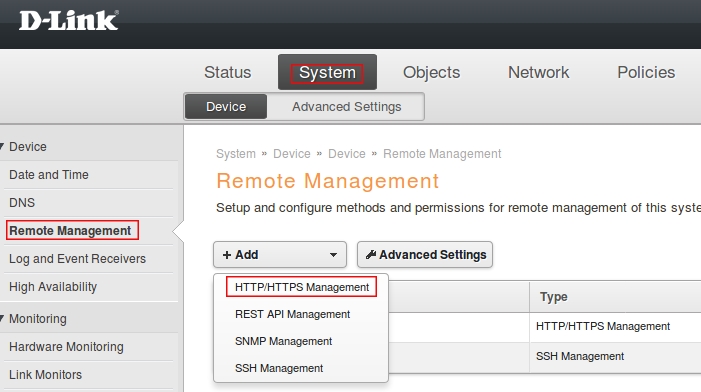The width and height of the screenshot is (701, 392).
Task: Open Hardware Monitoring in sidebar
Action: coord(66,347)
